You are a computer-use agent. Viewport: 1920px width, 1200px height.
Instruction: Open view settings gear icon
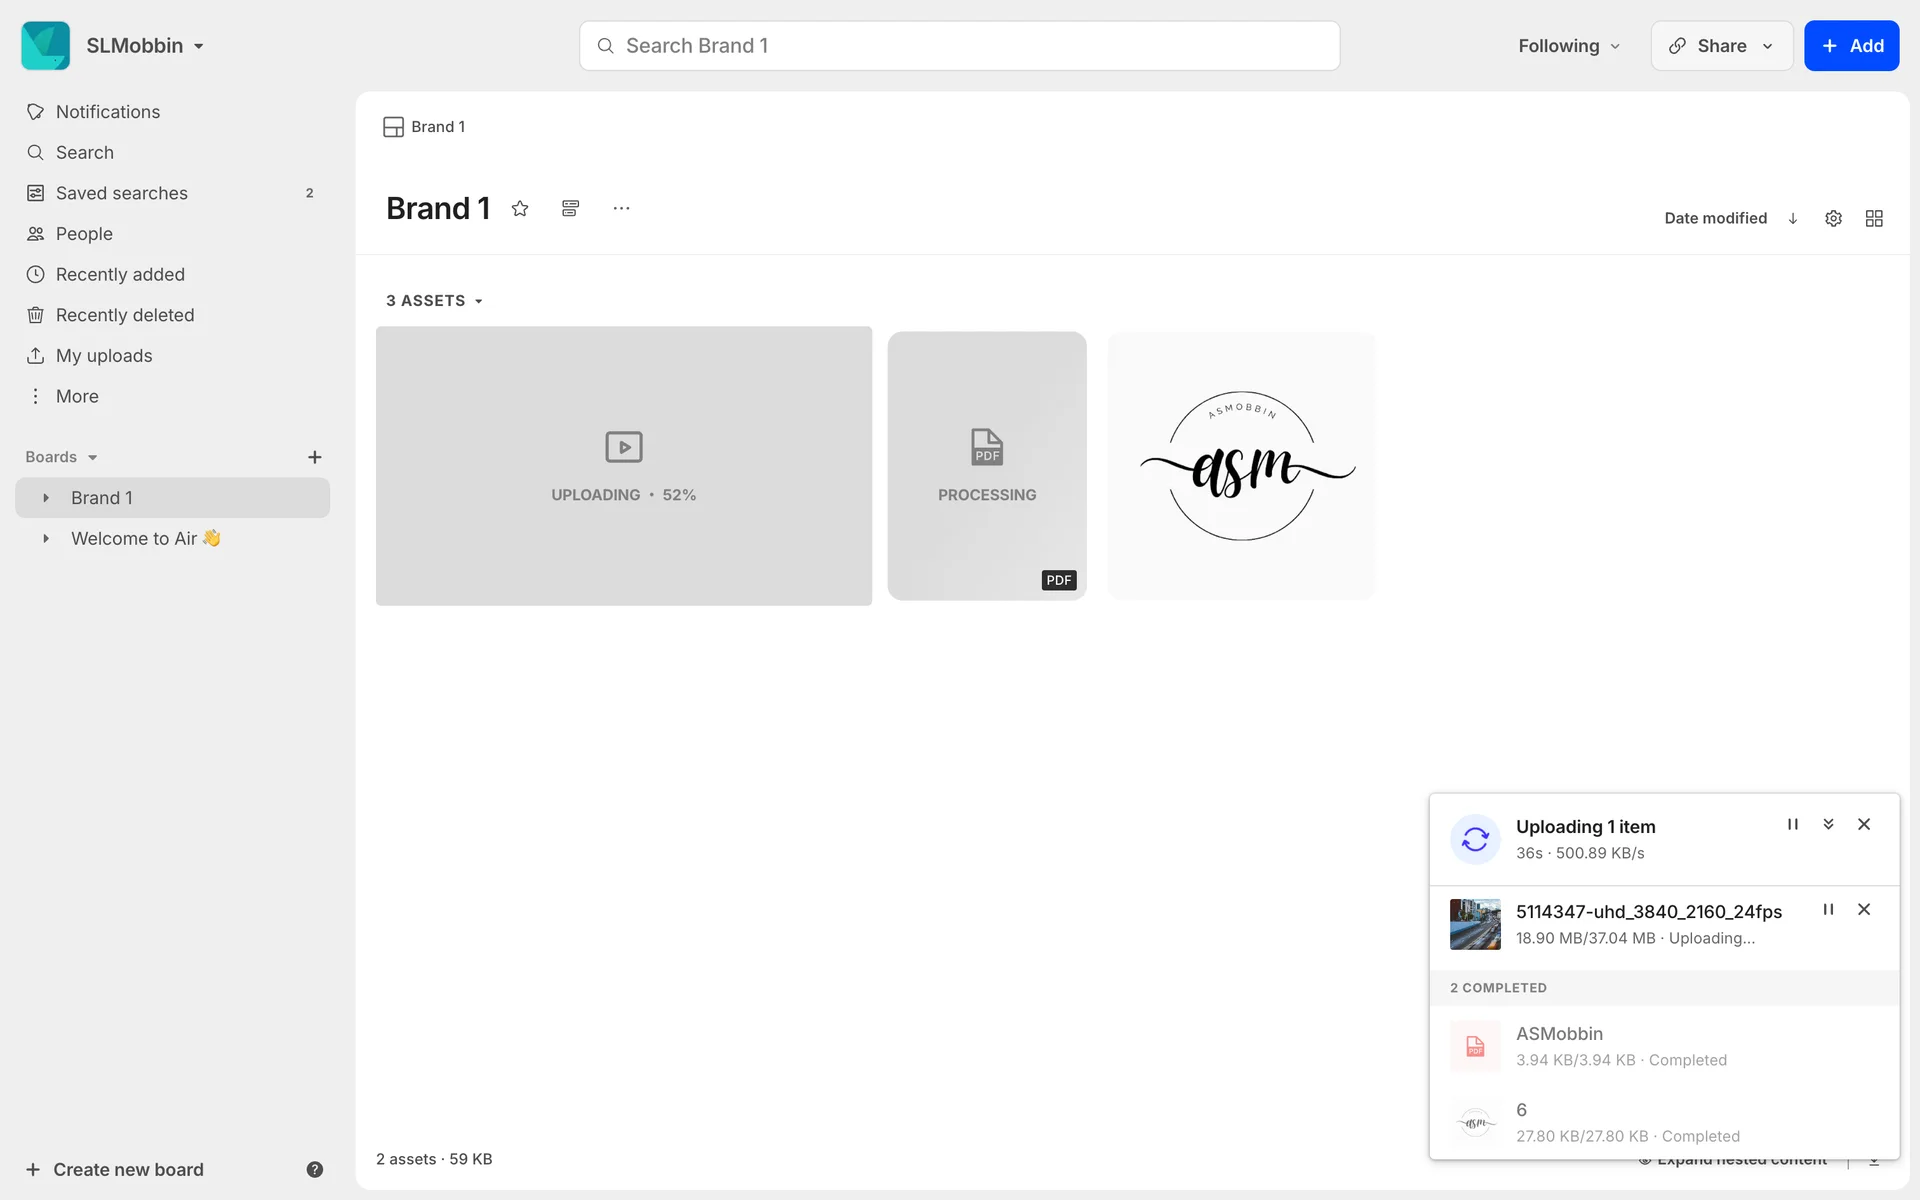[x=1833, y=218]
